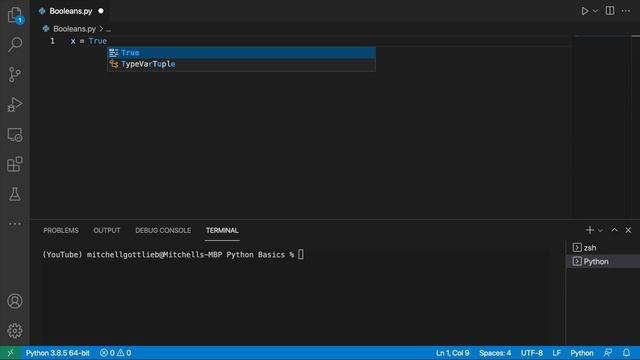The image size is (640, 360).
Task: Open the Search view
Action: [x=15, y=44]
